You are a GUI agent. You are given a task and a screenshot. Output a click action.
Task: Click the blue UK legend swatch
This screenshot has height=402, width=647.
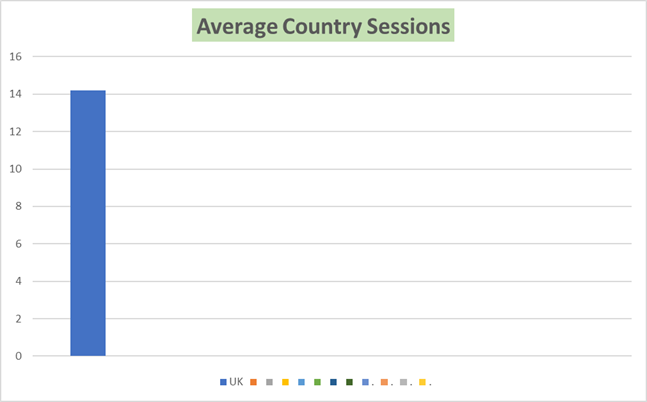tap(223, 382)
